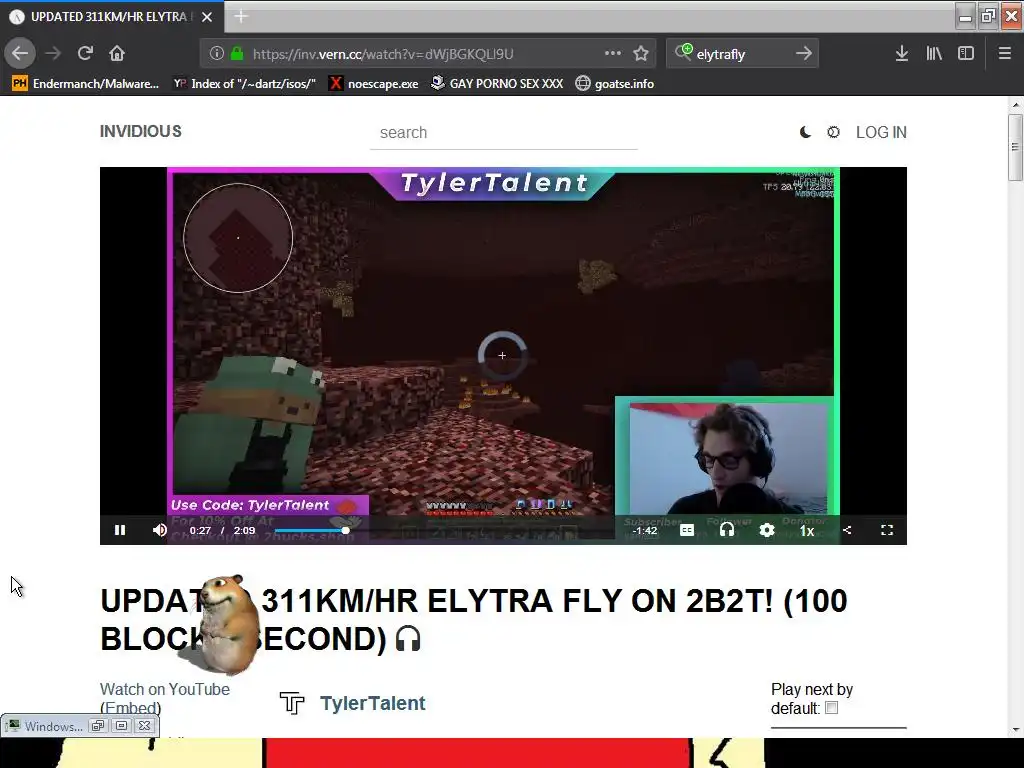The width and height of the screenshot is (1024, 768).
Task: Bookmark this page with the star
Action: pyautogui.click(x=641, y=54)
